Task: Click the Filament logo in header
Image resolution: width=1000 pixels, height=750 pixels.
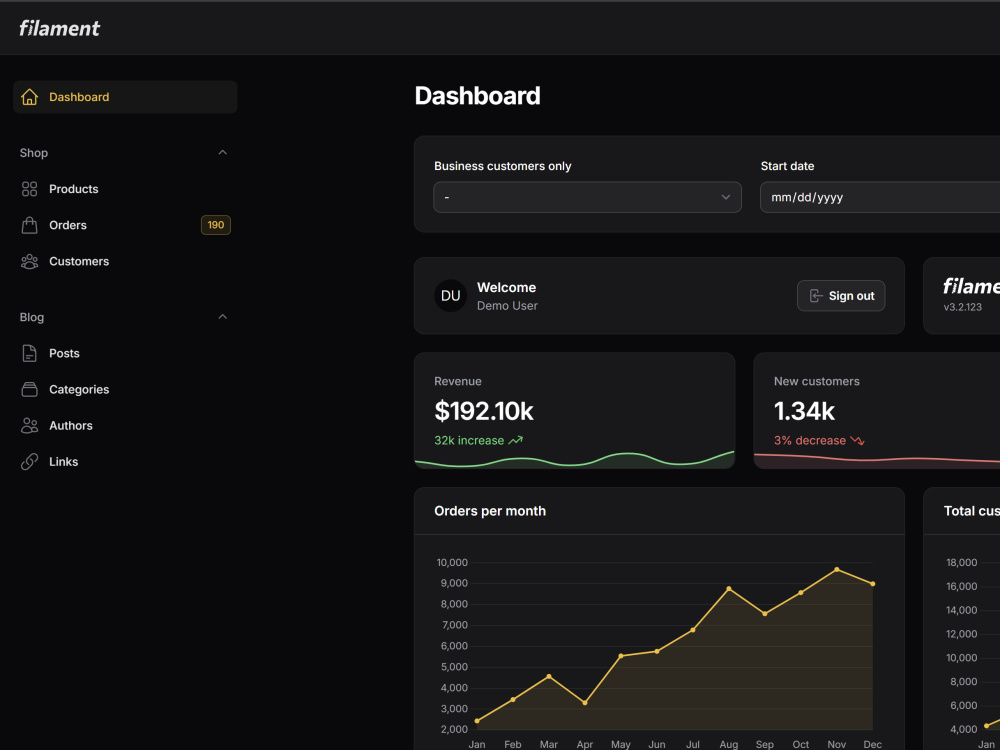Action: pyautogui.click(x=59, y=28)
